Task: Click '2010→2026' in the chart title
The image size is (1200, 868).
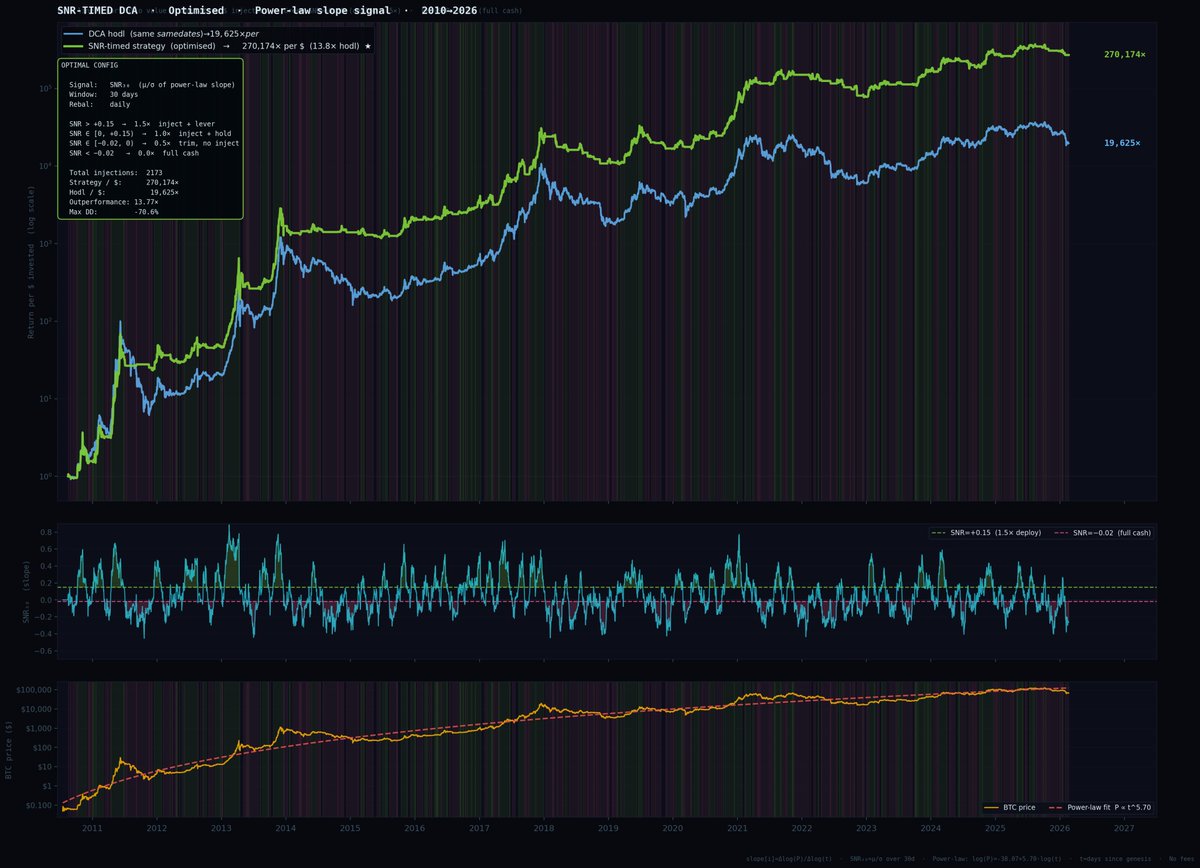Action: tap(450, 9)
